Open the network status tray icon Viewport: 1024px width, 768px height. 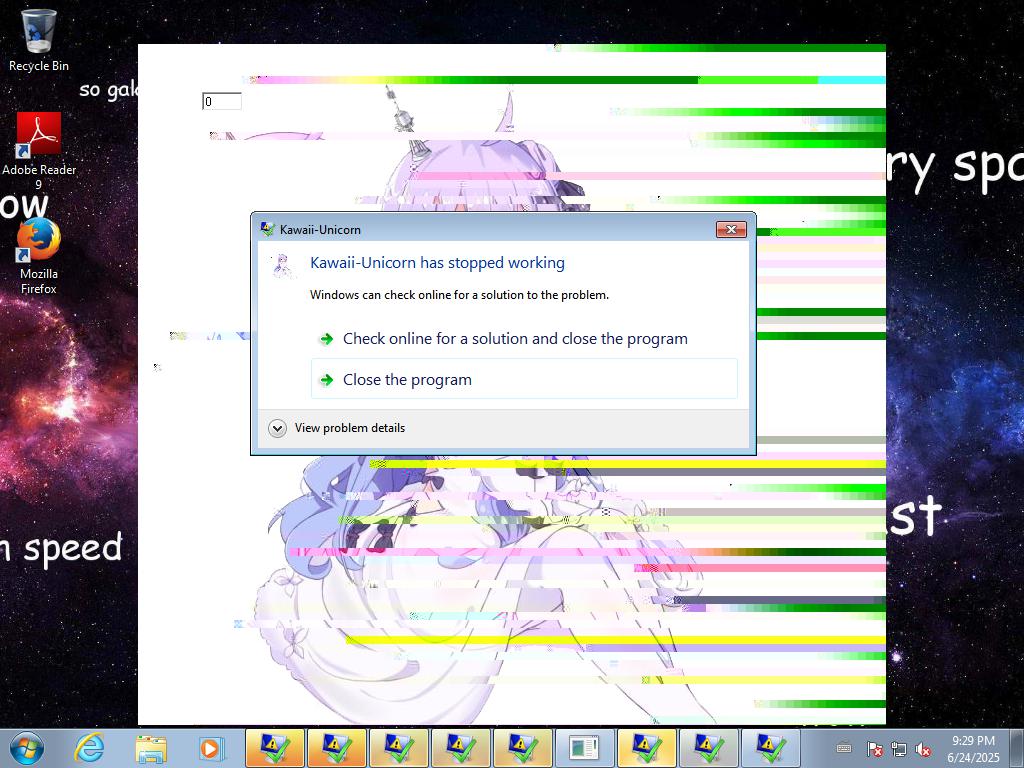click(x=899, y=749)
